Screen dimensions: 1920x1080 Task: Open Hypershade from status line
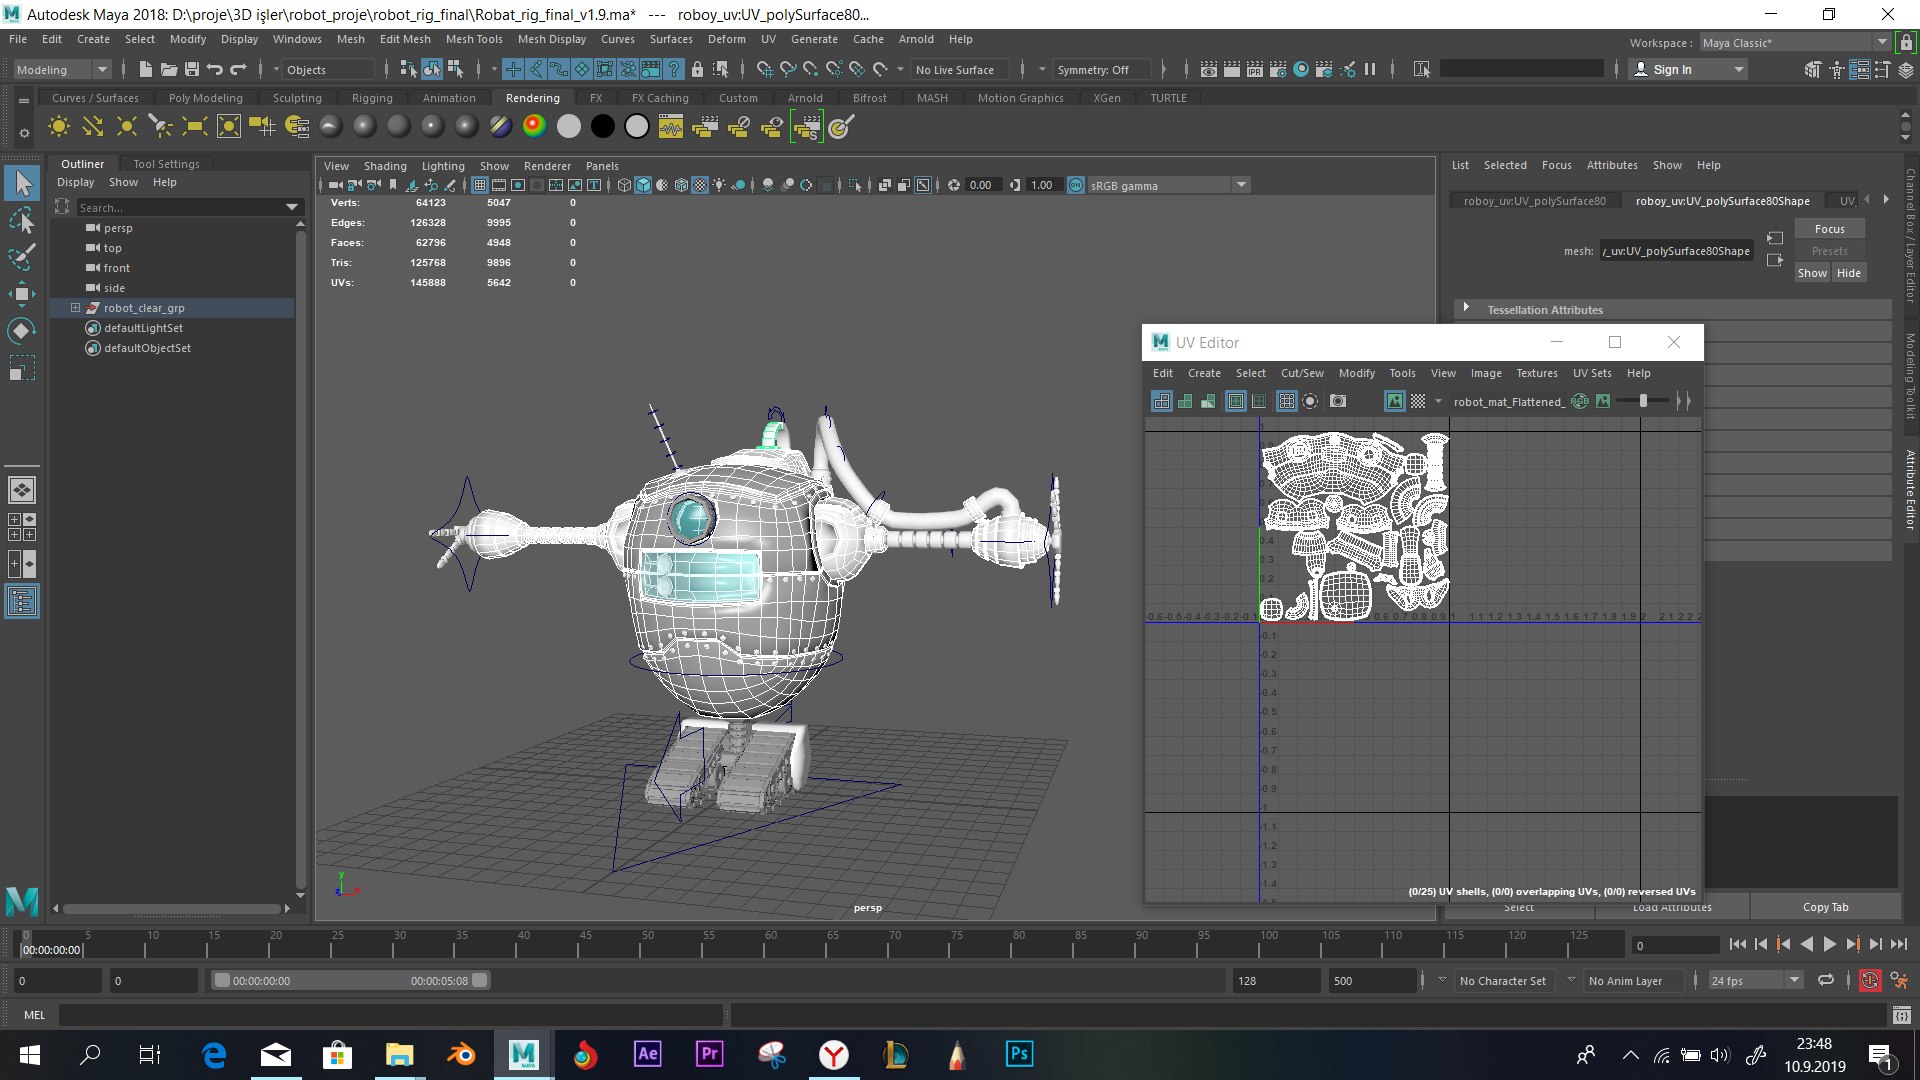[x=1301, y=70]
